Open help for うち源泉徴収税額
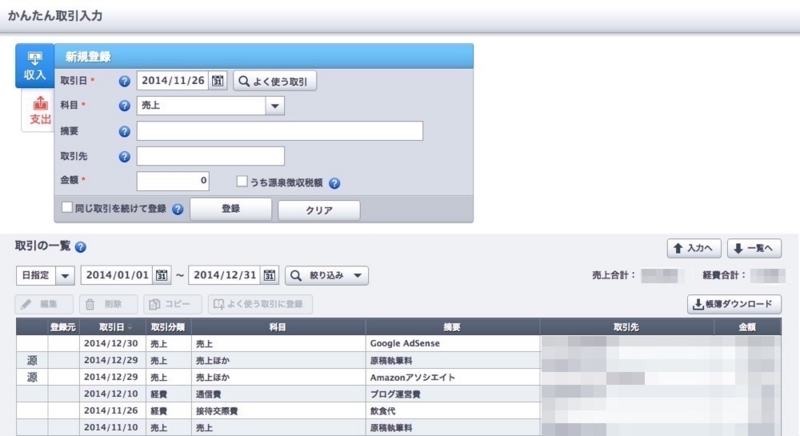The image size is (800, 436). (334, 183)
